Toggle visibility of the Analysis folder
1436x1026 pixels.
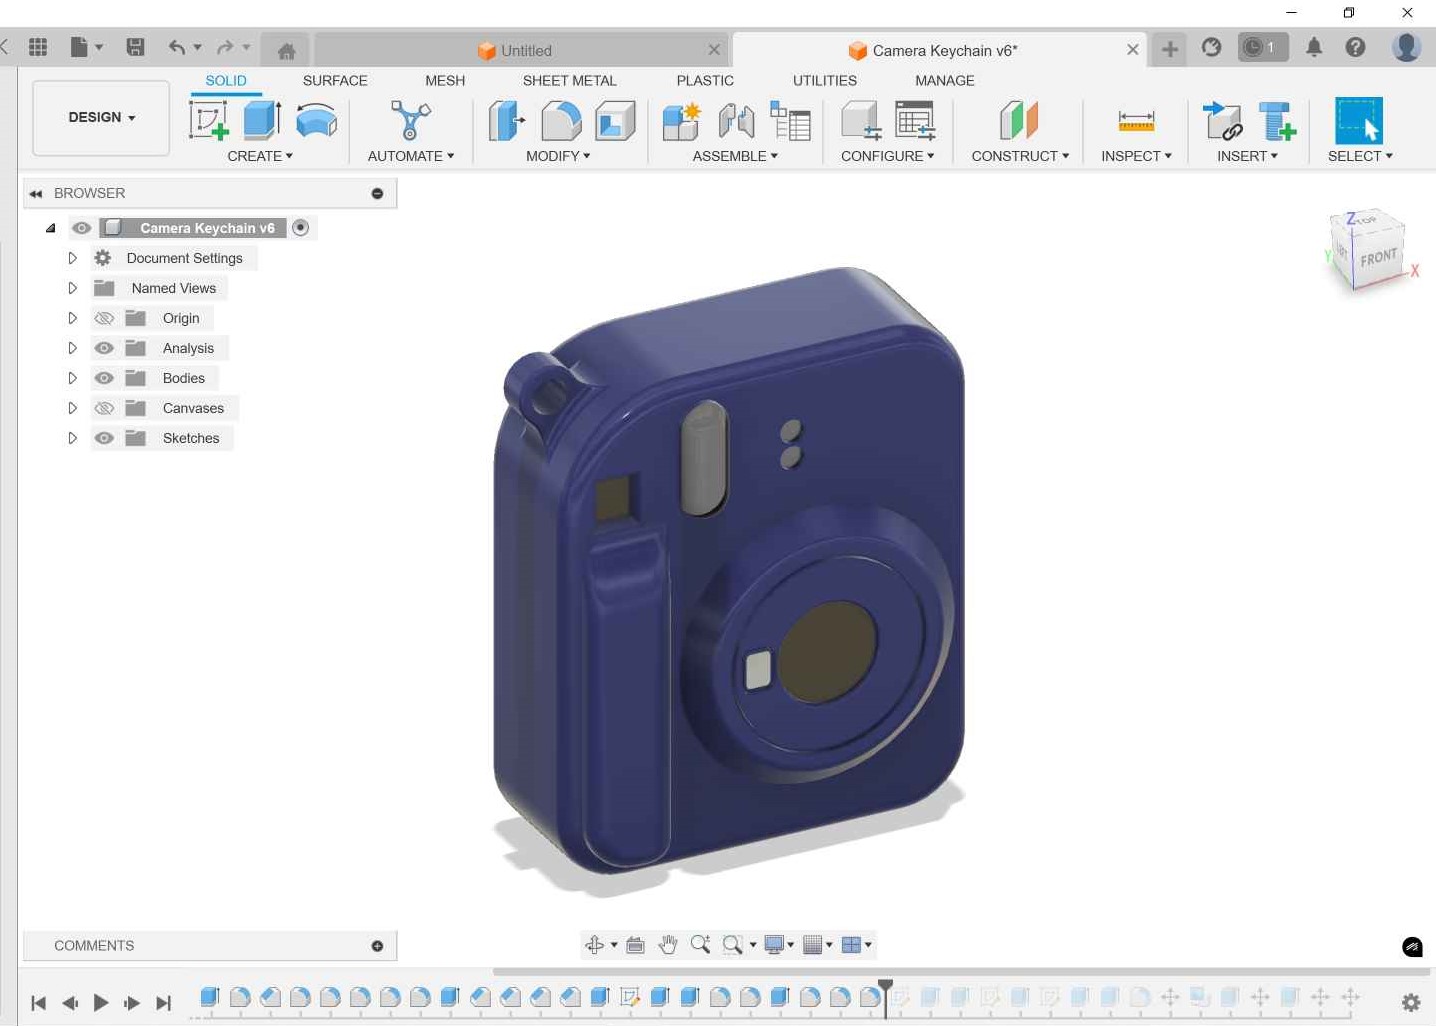pos(104,348)
